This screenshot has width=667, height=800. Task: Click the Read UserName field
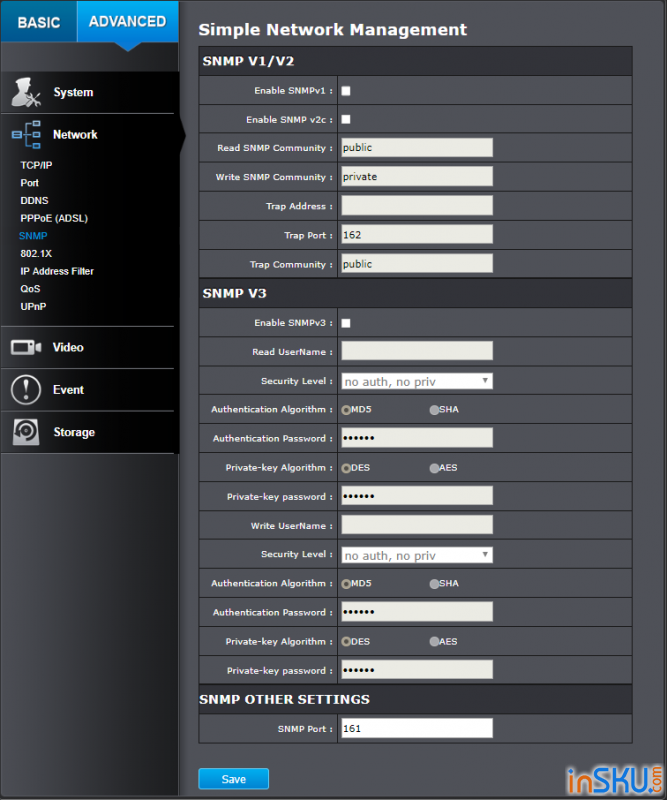pyautogui.click(x=417, y=351)
